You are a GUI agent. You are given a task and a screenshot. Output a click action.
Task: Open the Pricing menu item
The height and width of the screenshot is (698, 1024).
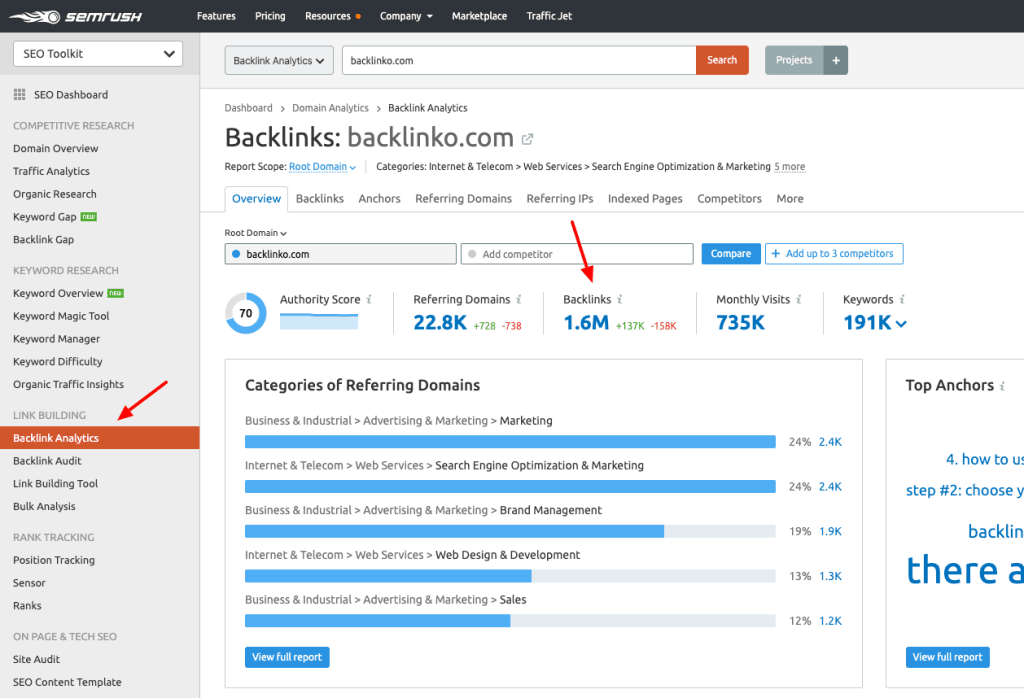pyautogui.click(x=270, y=15)
